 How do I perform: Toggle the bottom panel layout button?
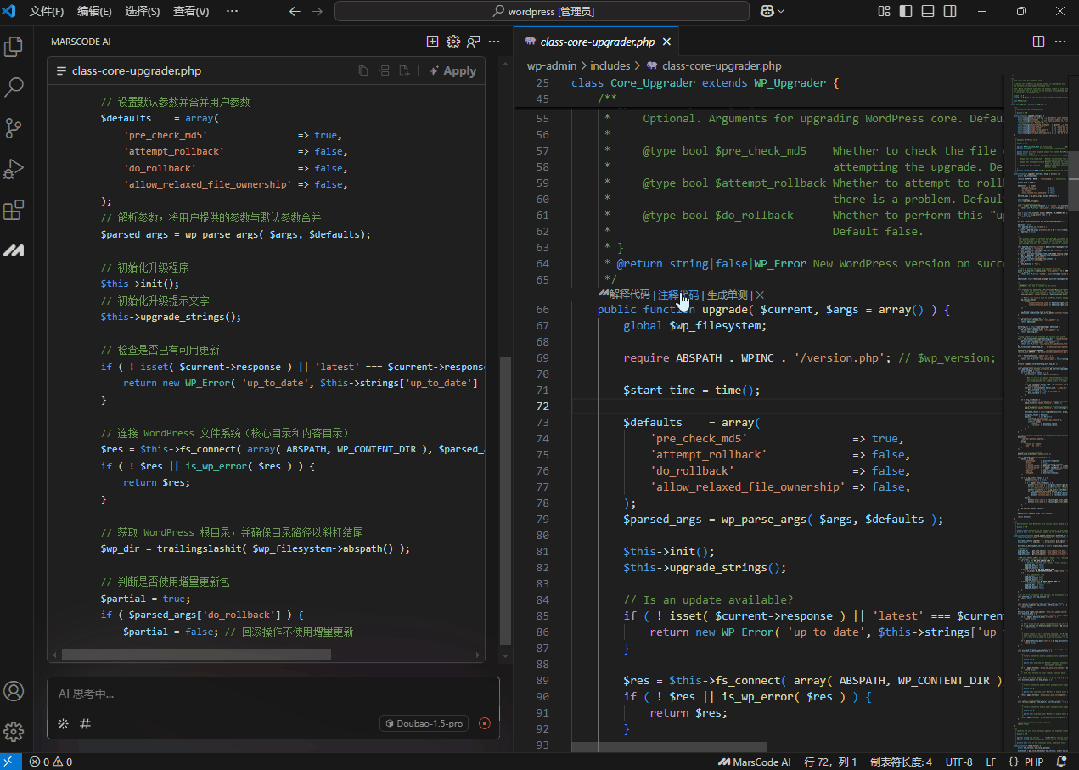(x=928, y=11)
